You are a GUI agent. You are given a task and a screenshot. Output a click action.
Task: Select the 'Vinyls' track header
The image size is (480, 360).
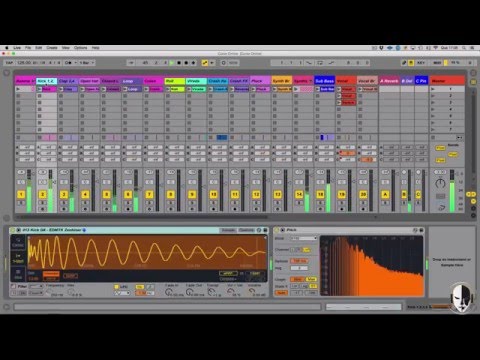click(x=196, y=81)
